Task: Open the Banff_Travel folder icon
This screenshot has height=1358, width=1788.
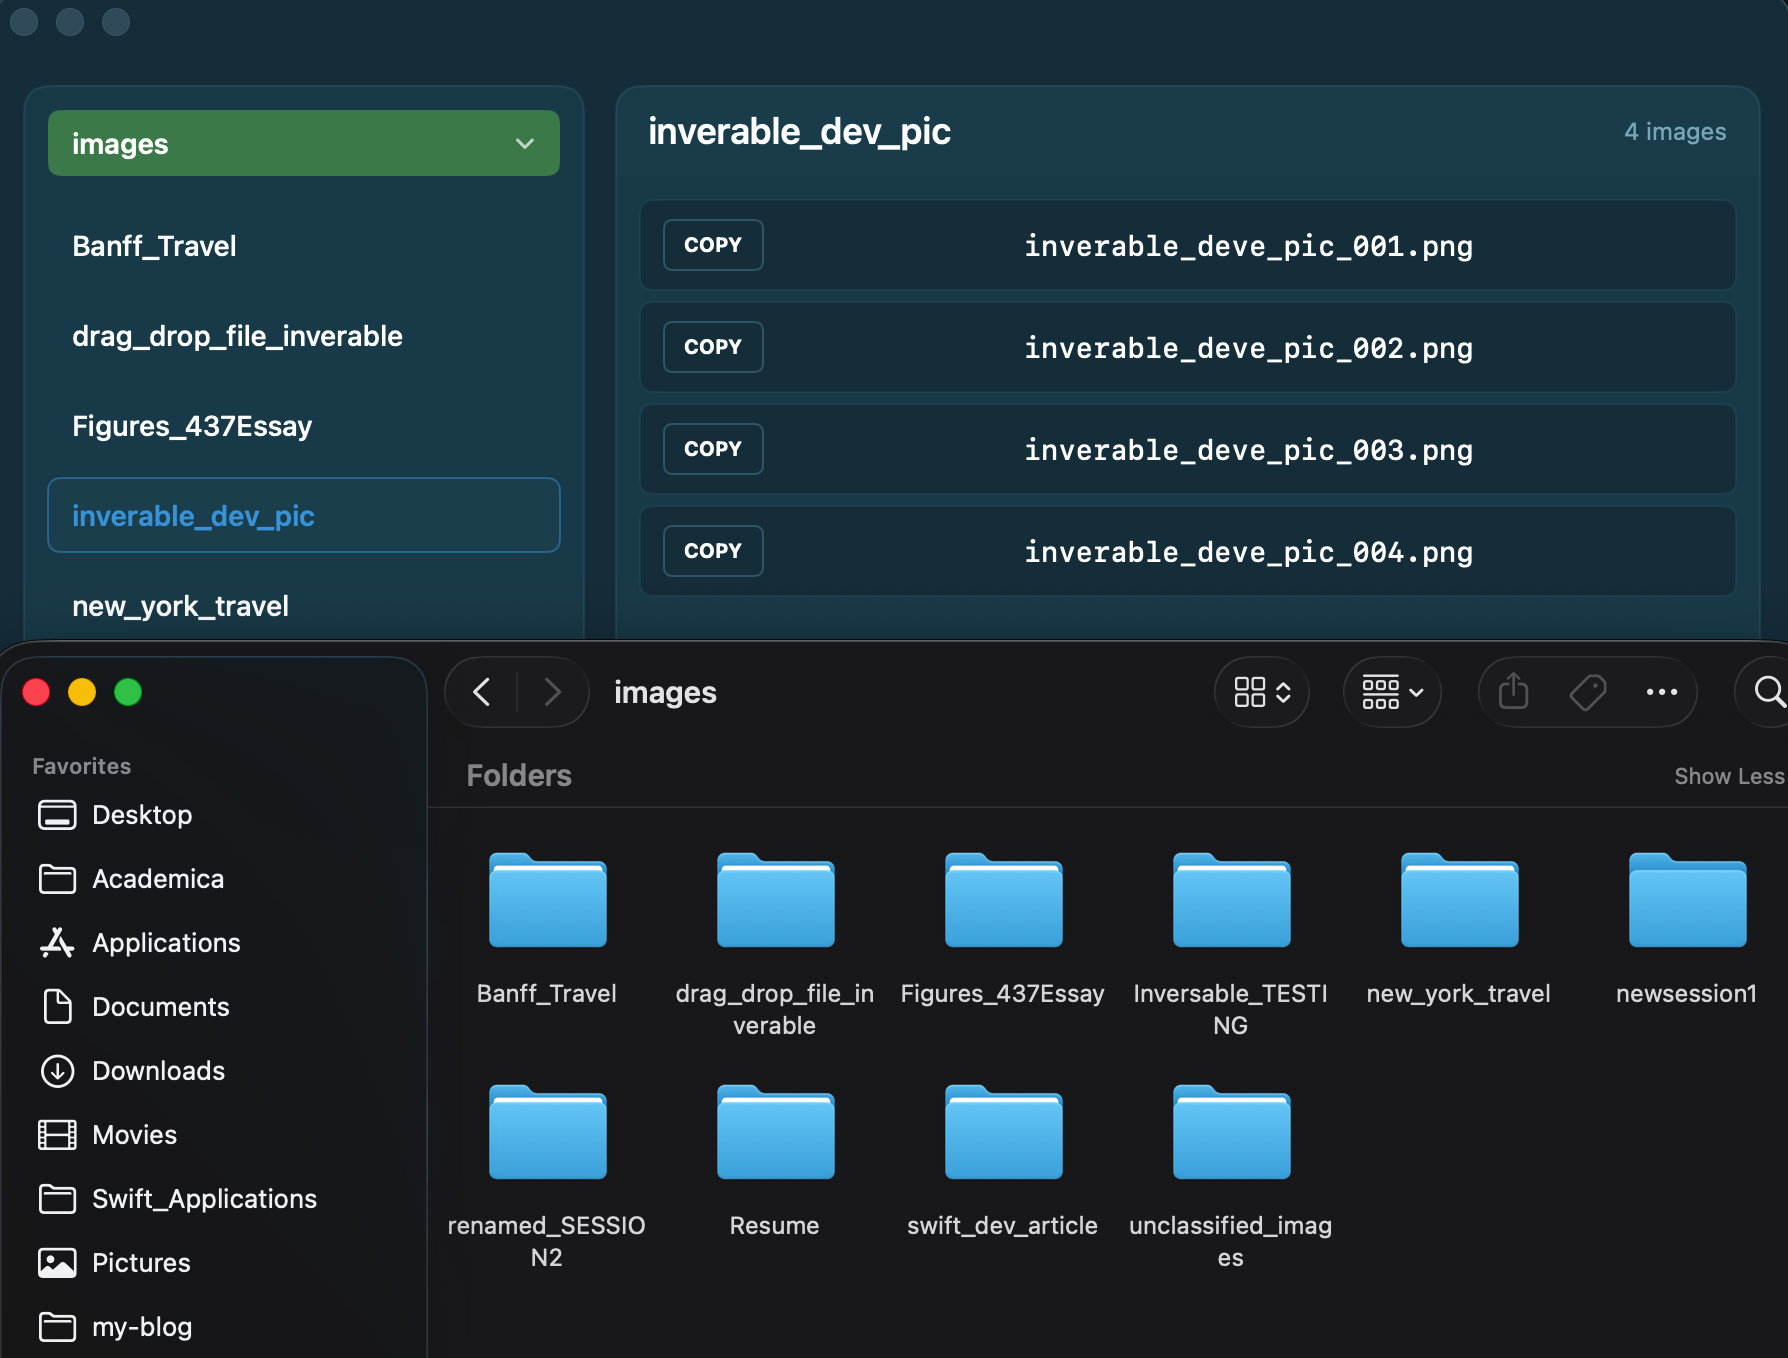Action: click(547, 901)
